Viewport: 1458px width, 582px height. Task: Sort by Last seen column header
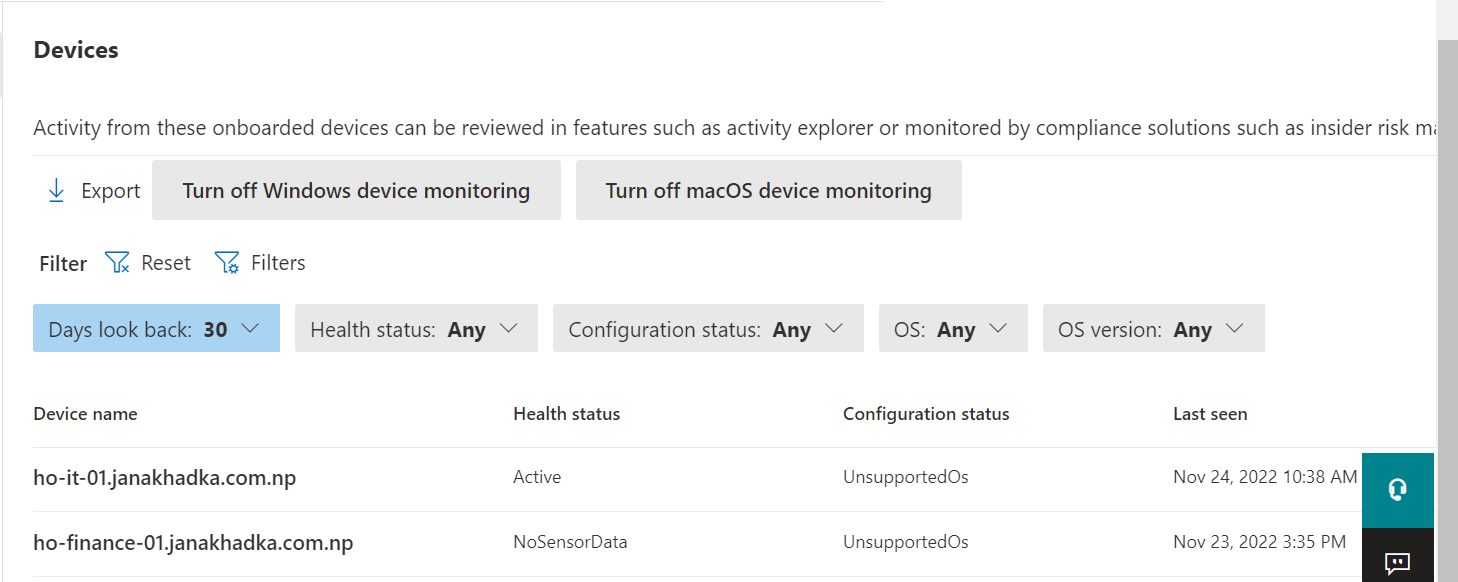(x=1210, y=414)
